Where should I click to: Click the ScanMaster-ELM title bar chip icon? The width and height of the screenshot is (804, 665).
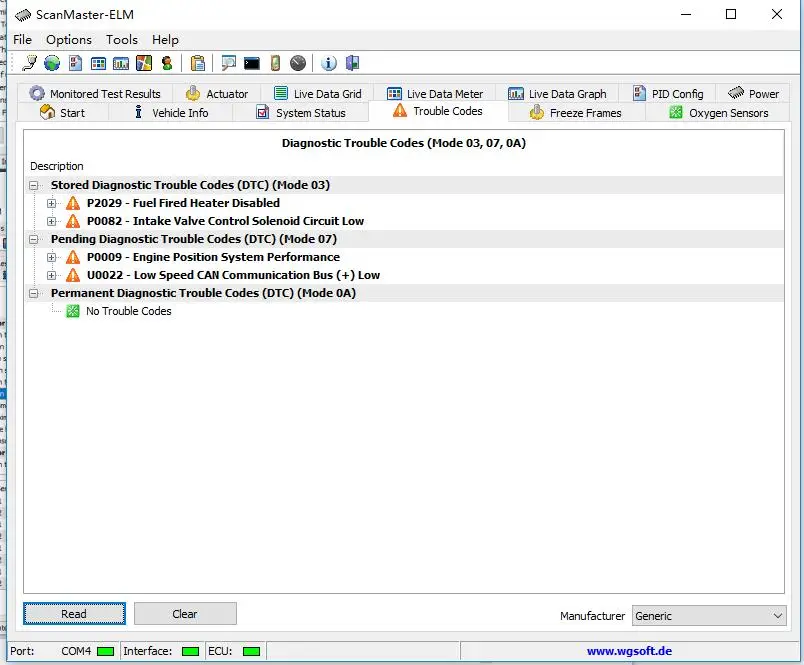tap(23, 15)
